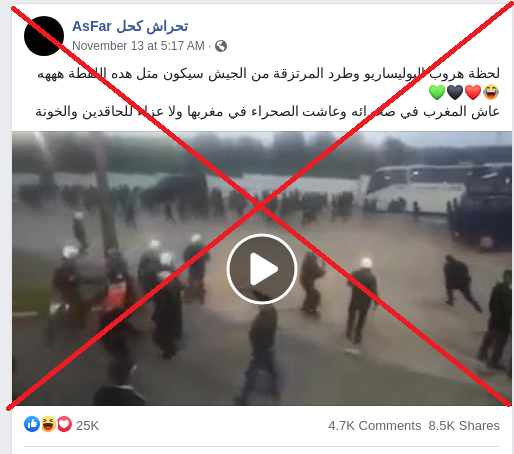Click the globe public audience icon
This screenshot has height=454, width=514.
(x=221, y=46)
